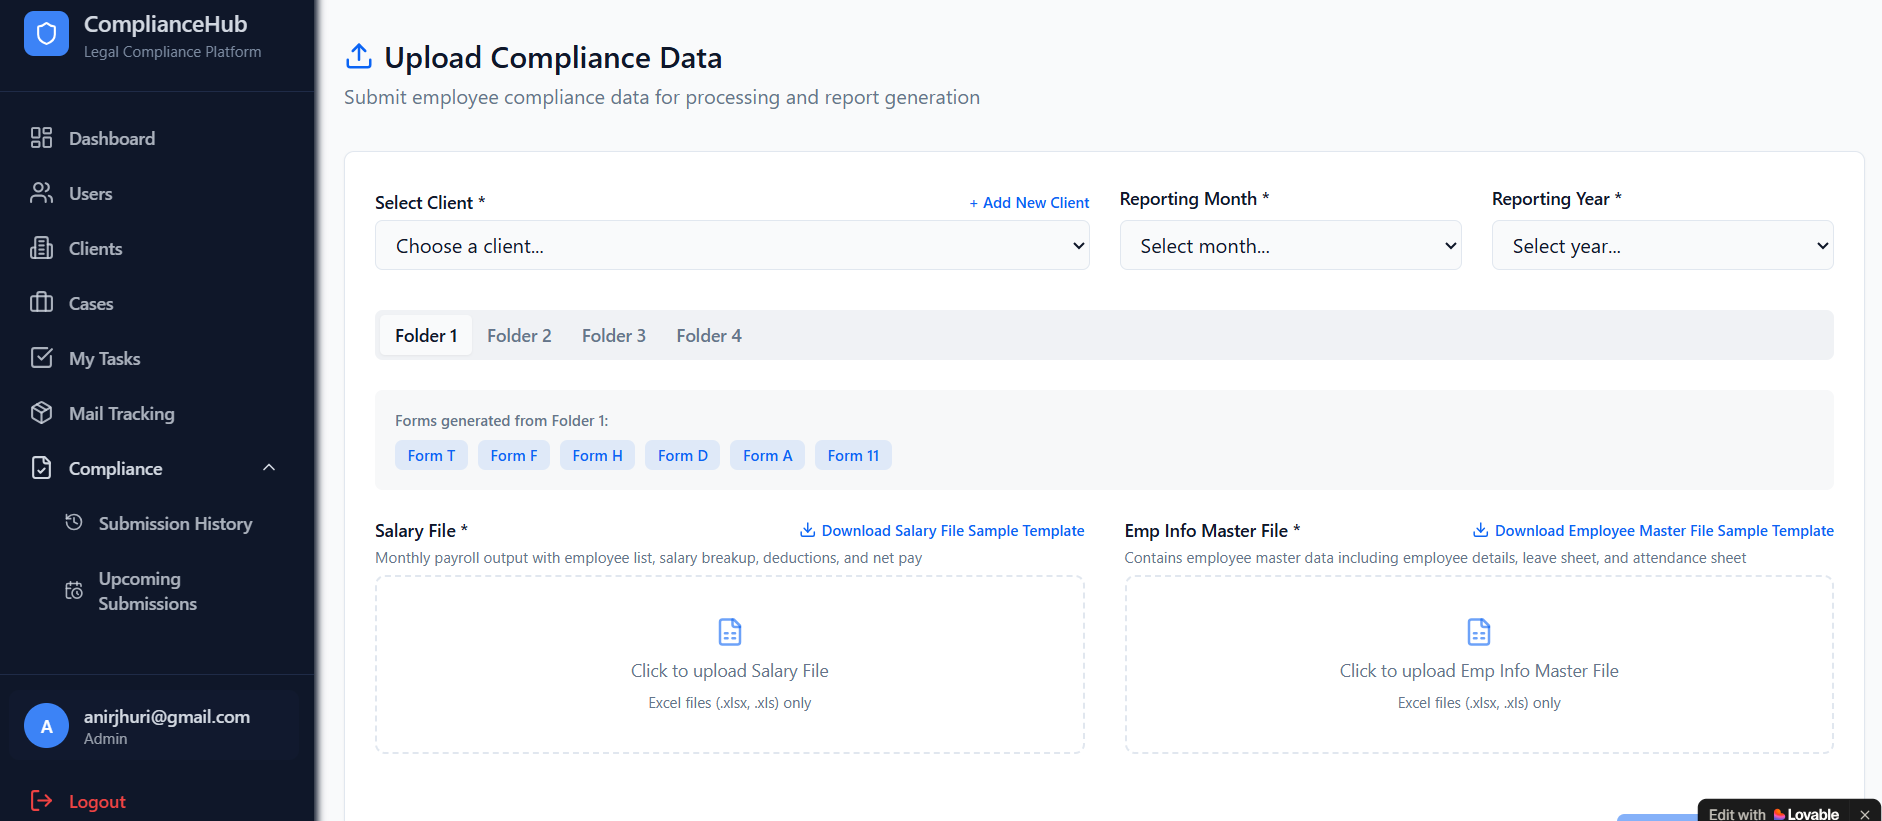Image resolution: width=1882 pixels, height=821 pixels.
Task: Select the Form D tag
Action: coord(682,455)
